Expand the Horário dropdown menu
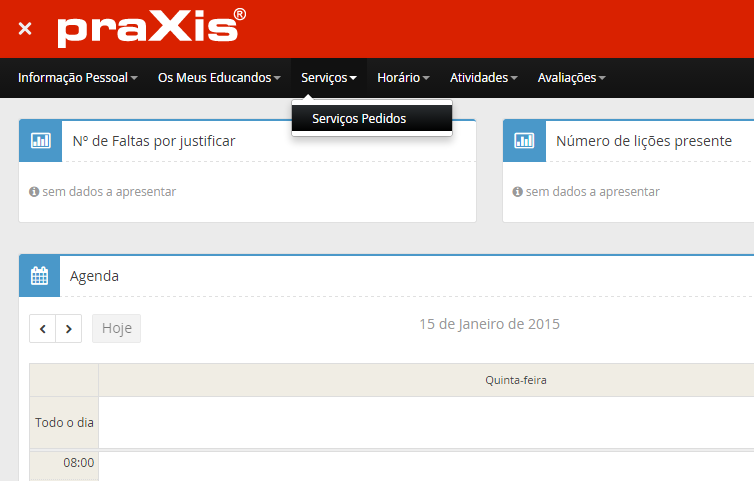The width and height of the screenshot is (754, 481). coord(403,78)
